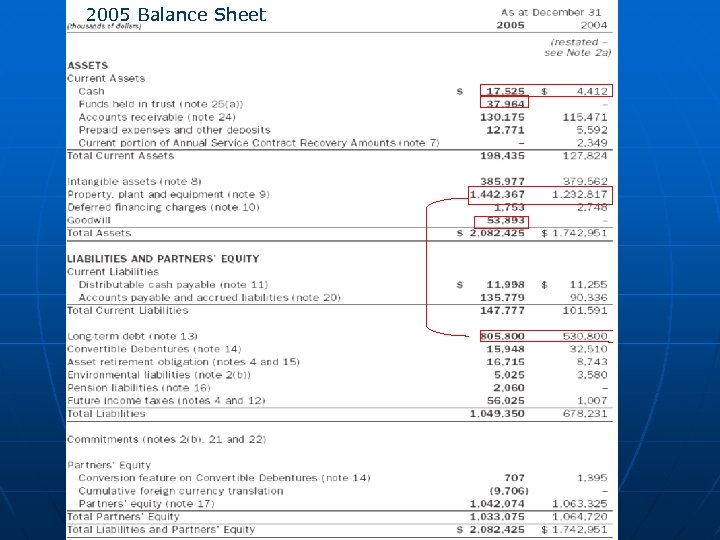Select the '(thousands of dollars)' caption
Screen dimensions: 720x540
(104, 26)
